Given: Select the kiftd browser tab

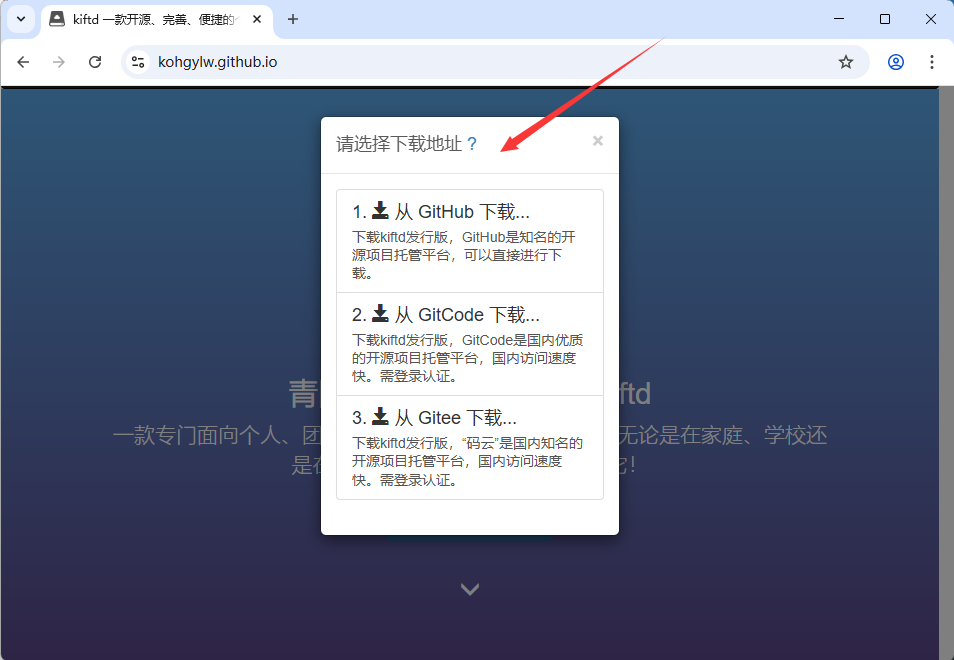Looking at the screenshot, I should click(157, 19).
